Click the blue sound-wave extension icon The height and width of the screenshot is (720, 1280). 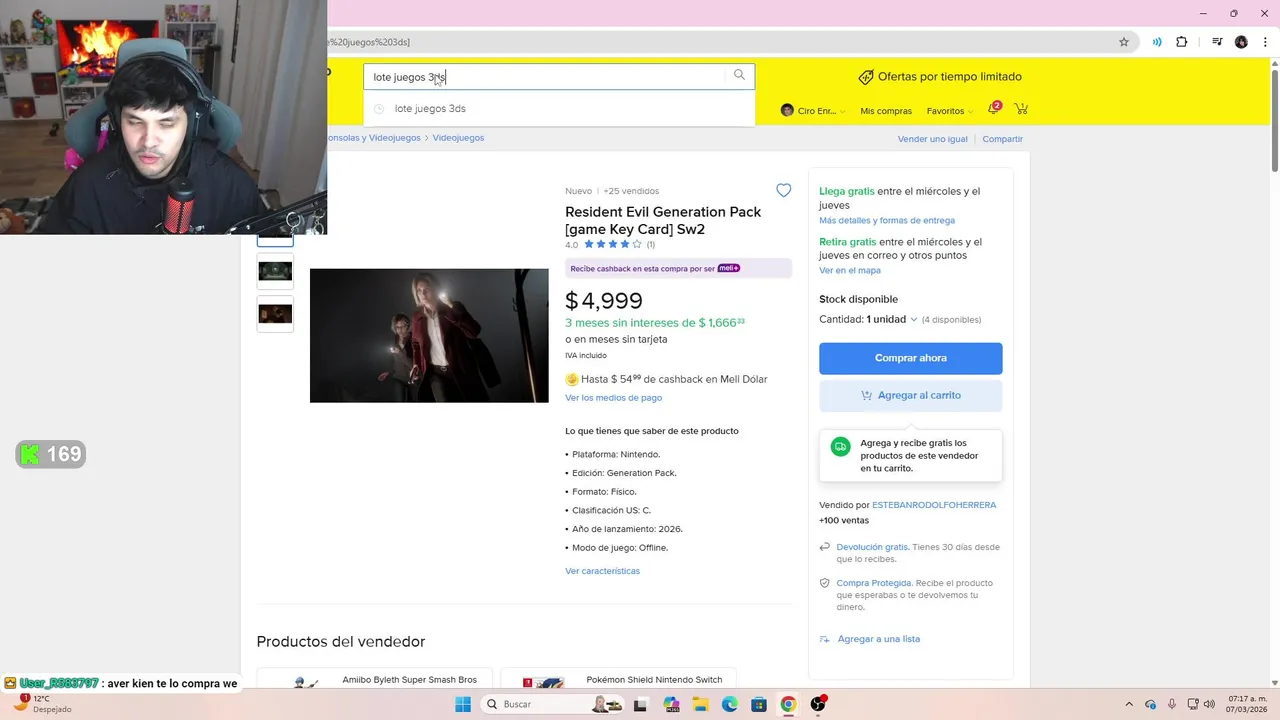[x=1157, y=42]
